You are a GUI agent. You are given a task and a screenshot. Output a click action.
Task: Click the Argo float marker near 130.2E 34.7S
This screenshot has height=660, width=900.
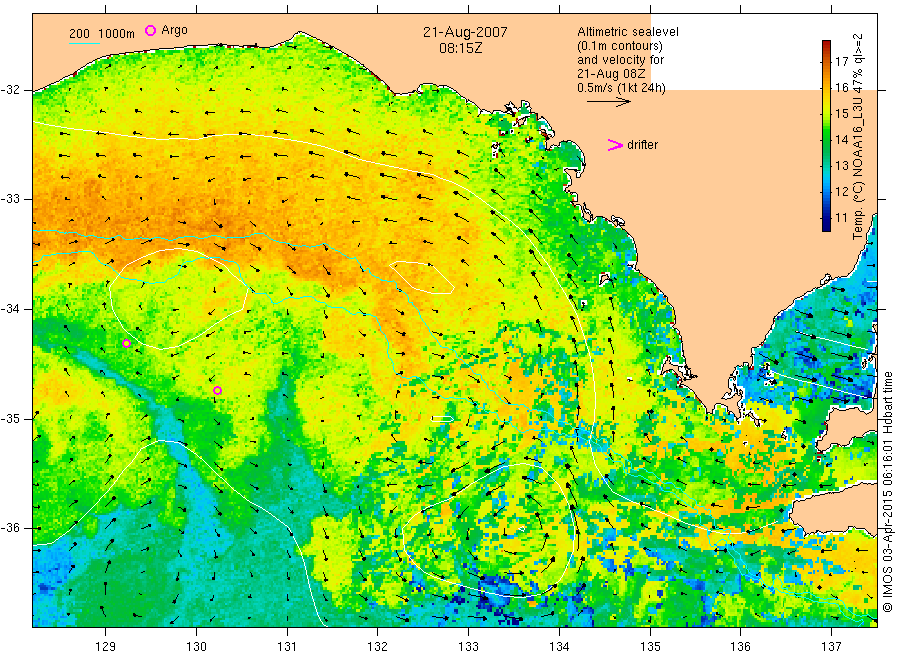coord(218,391)
